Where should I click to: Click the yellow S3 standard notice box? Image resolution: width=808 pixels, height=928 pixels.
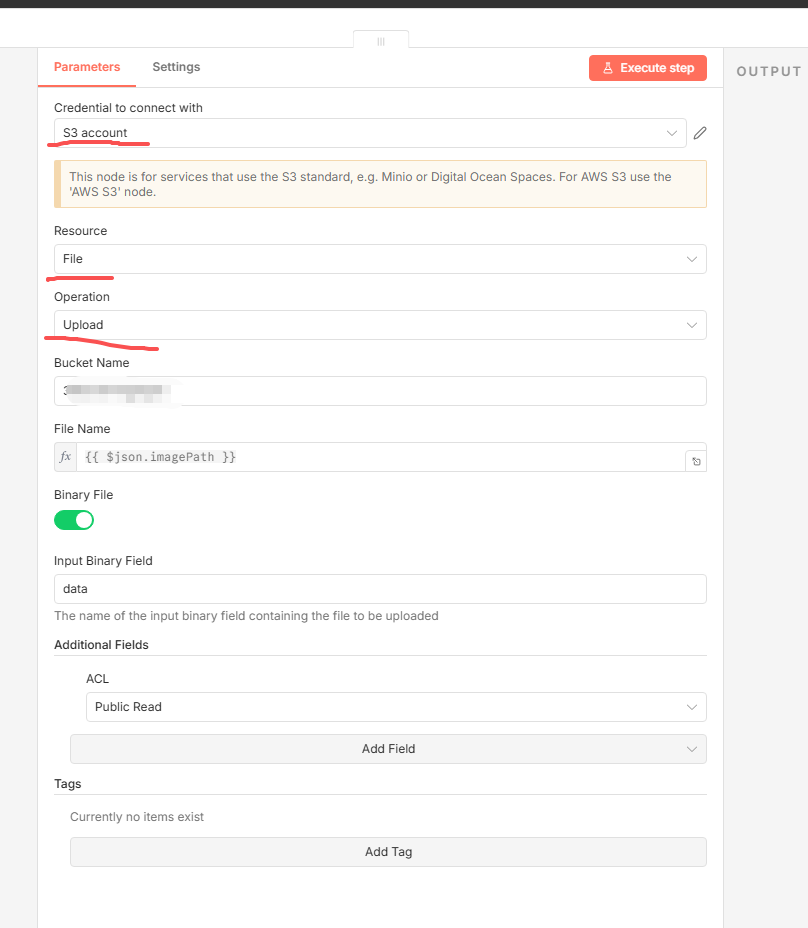[x=380, y=184]
